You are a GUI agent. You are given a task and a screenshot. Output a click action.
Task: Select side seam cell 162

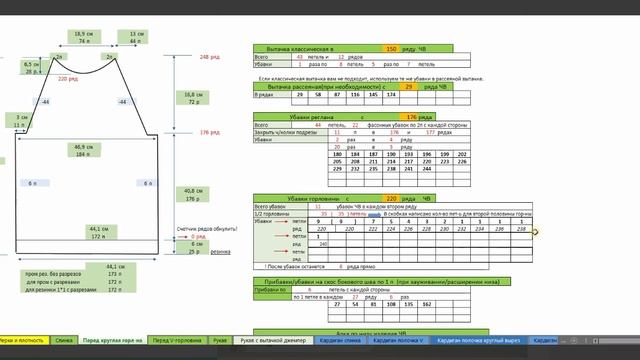(x=427, y=304)
